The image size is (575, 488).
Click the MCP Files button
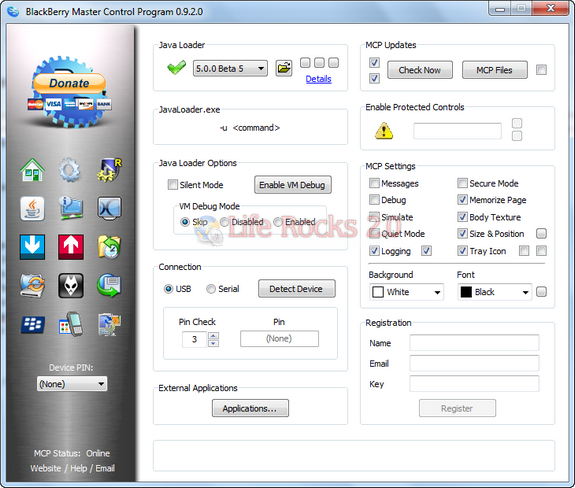(x=495, y=70)
